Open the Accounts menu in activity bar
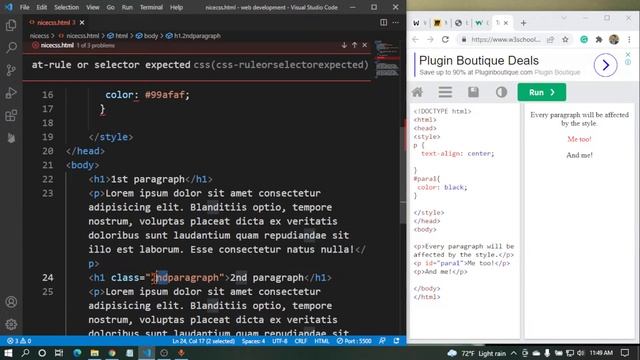This screenshot has height=360, width=640. [11, 302]
